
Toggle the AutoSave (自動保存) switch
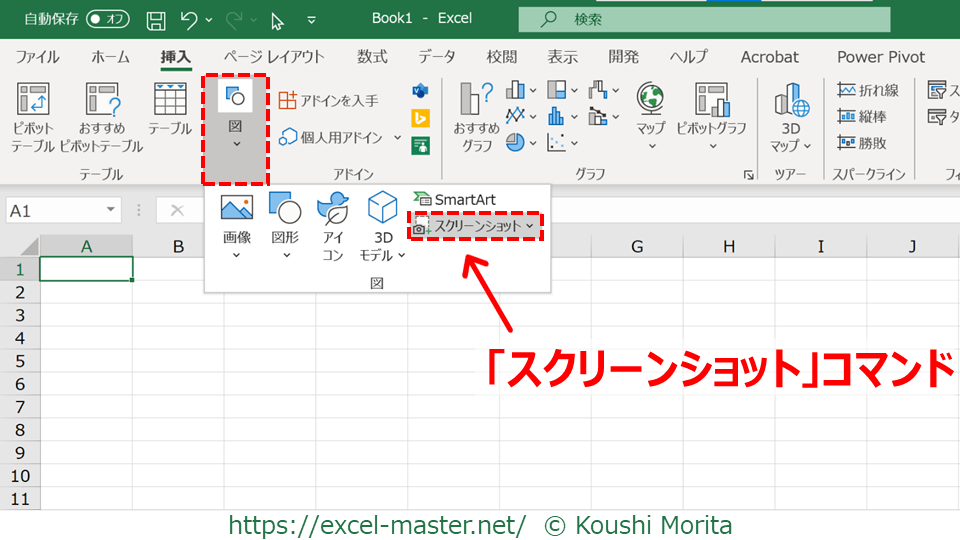107,19
